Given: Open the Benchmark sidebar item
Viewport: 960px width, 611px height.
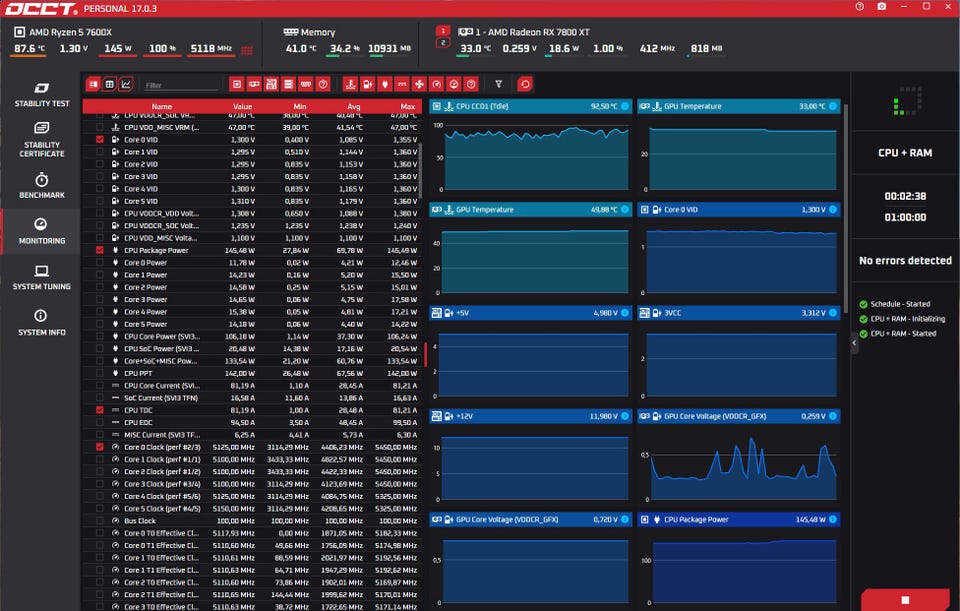Looking at the screenshot, I should click(41, 185).
